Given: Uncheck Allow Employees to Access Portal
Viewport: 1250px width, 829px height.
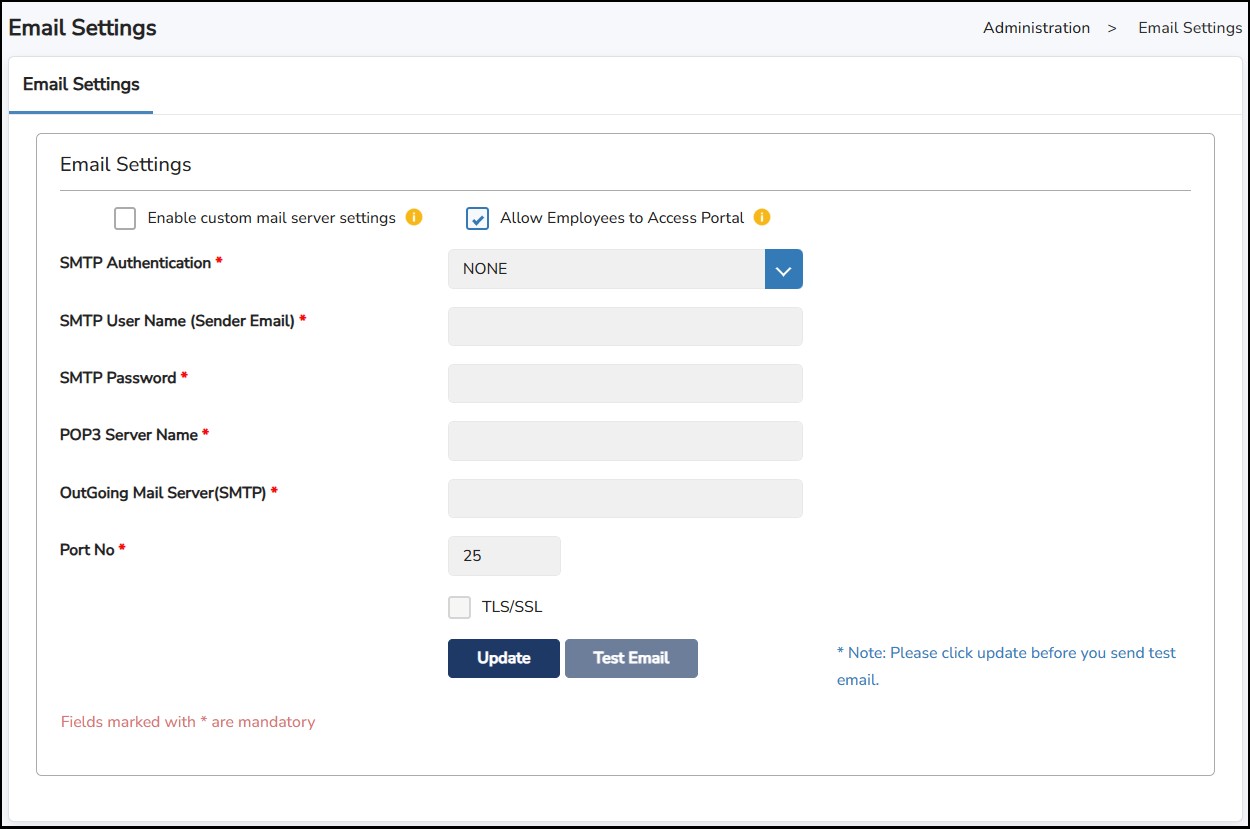Looking at the screenshot, I should 478,218.
